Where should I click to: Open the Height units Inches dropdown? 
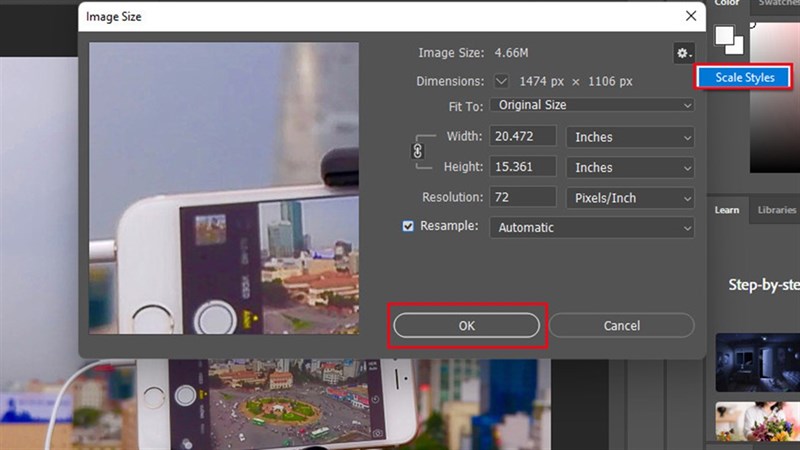click(630, 167)
